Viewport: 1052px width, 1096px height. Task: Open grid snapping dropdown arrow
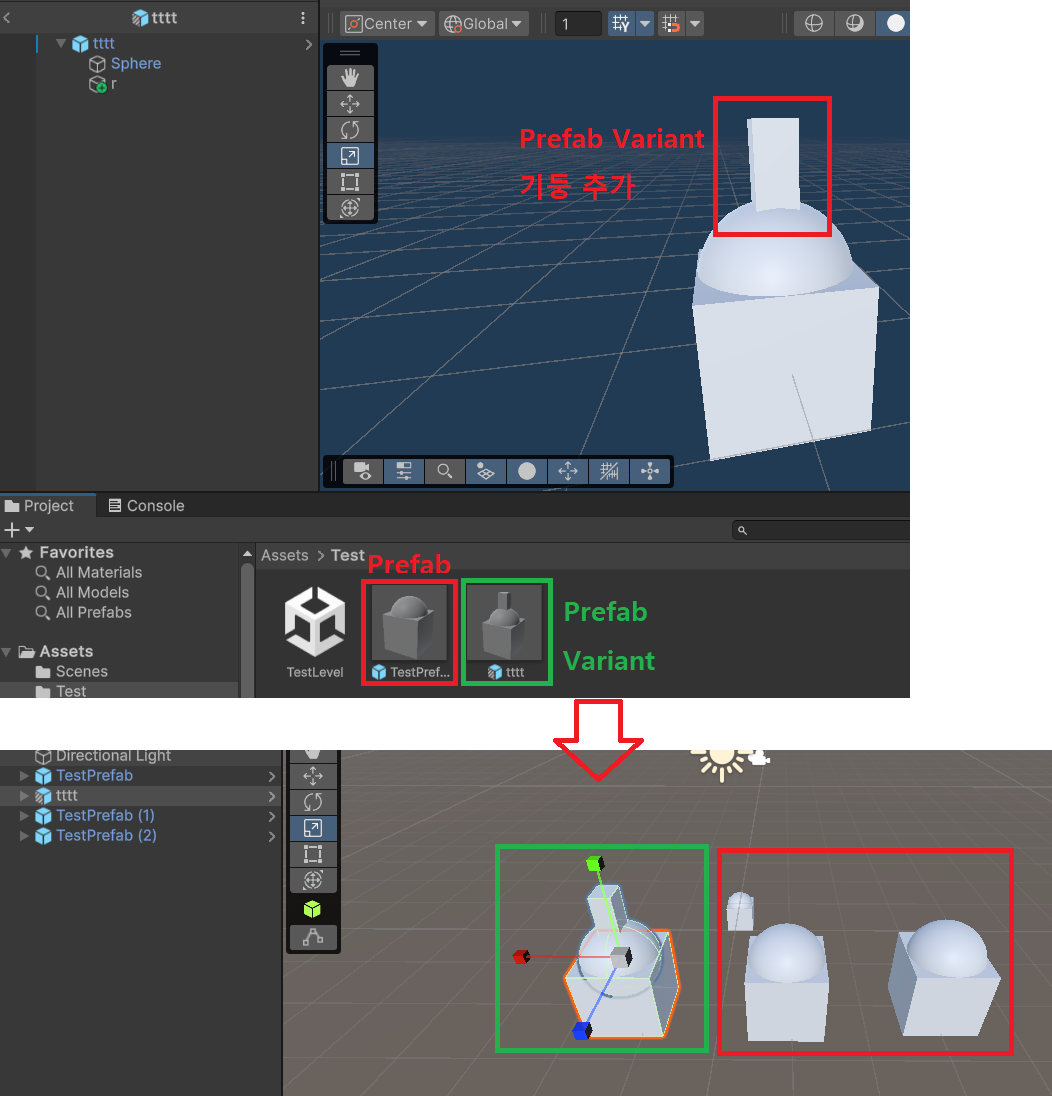click(x=645, y=24)
